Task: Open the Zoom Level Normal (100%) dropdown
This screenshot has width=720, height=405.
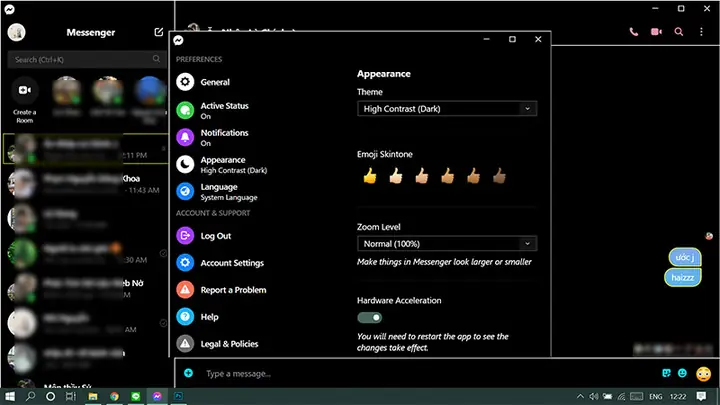Action: point(447,244)
